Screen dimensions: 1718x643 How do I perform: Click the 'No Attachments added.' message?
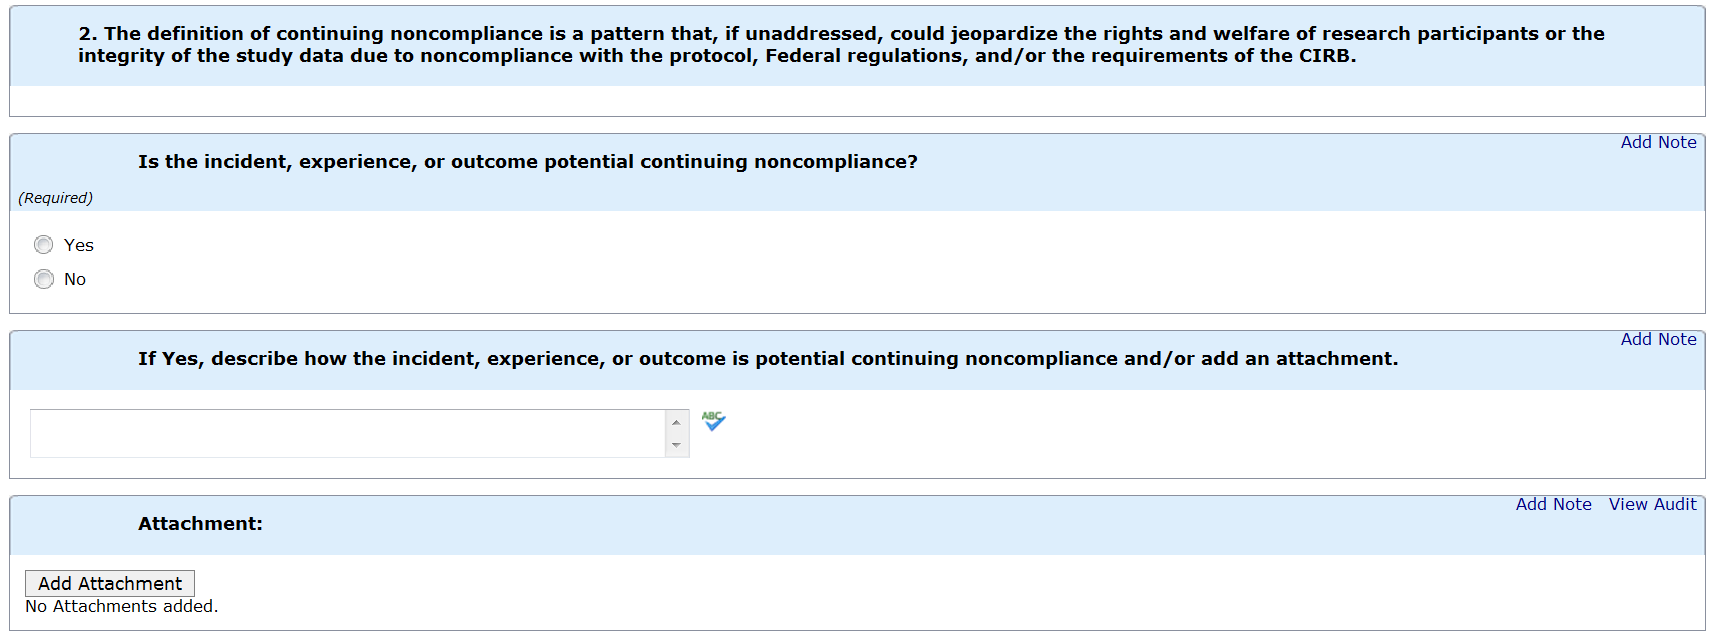pos(121,606)
